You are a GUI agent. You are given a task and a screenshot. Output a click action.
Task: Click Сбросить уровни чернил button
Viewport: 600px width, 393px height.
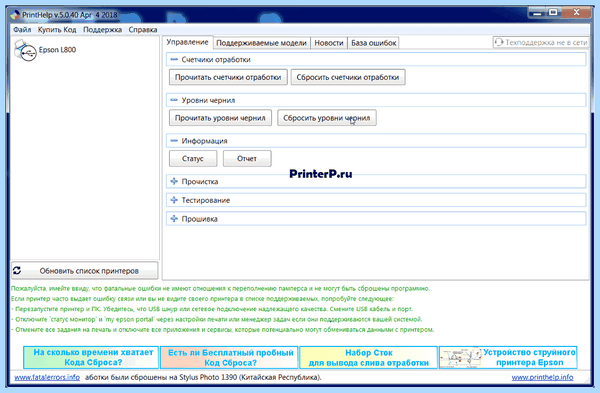pyautogui.click(x=326, y=118)
